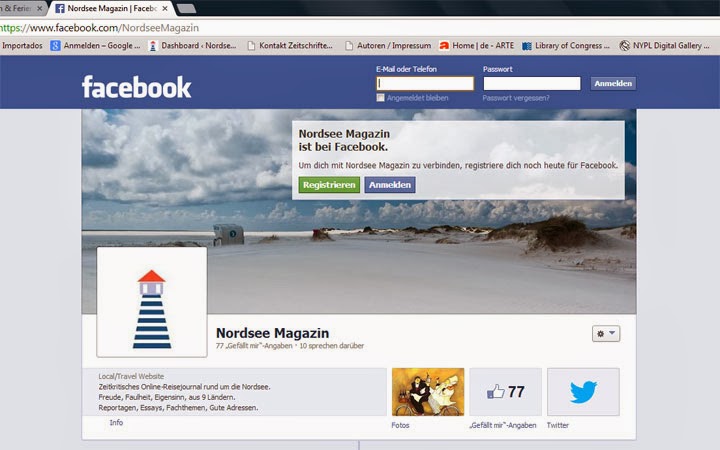Click the Fotos label
The width and height of the screenshot is (720, 450).
[400, 425]
